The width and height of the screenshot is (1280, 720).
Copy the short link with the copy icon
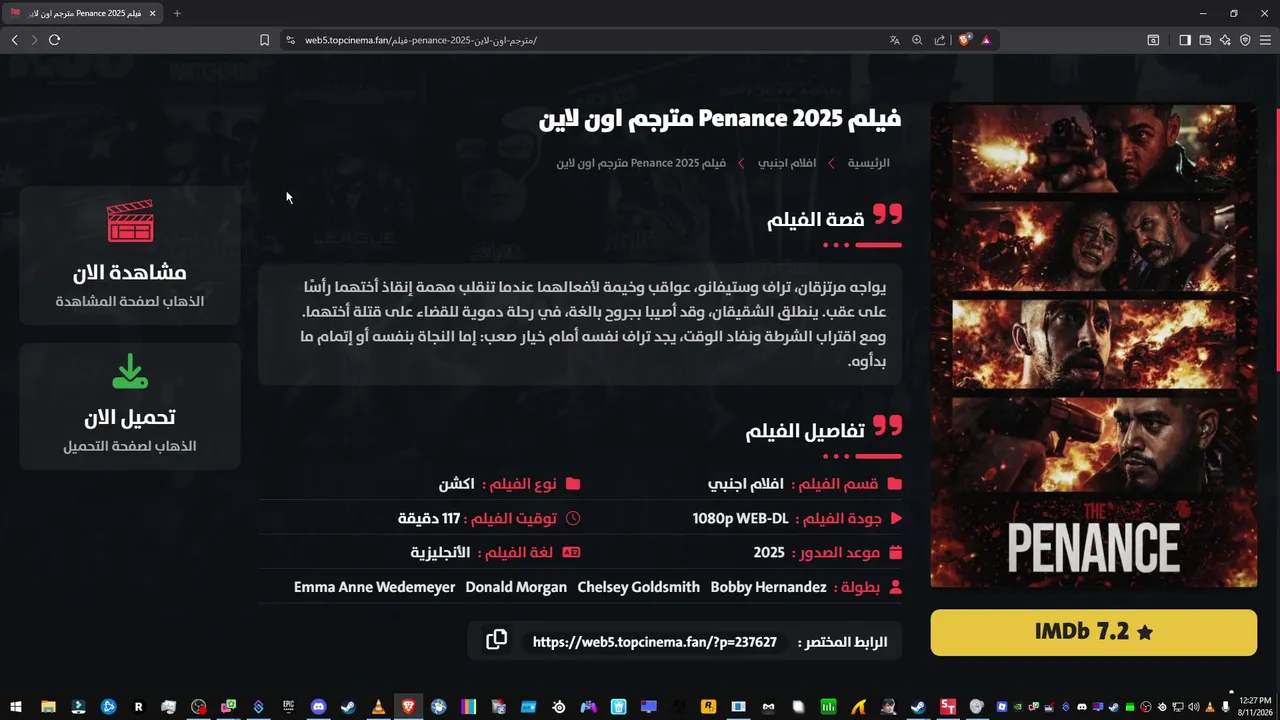point(496,640)
